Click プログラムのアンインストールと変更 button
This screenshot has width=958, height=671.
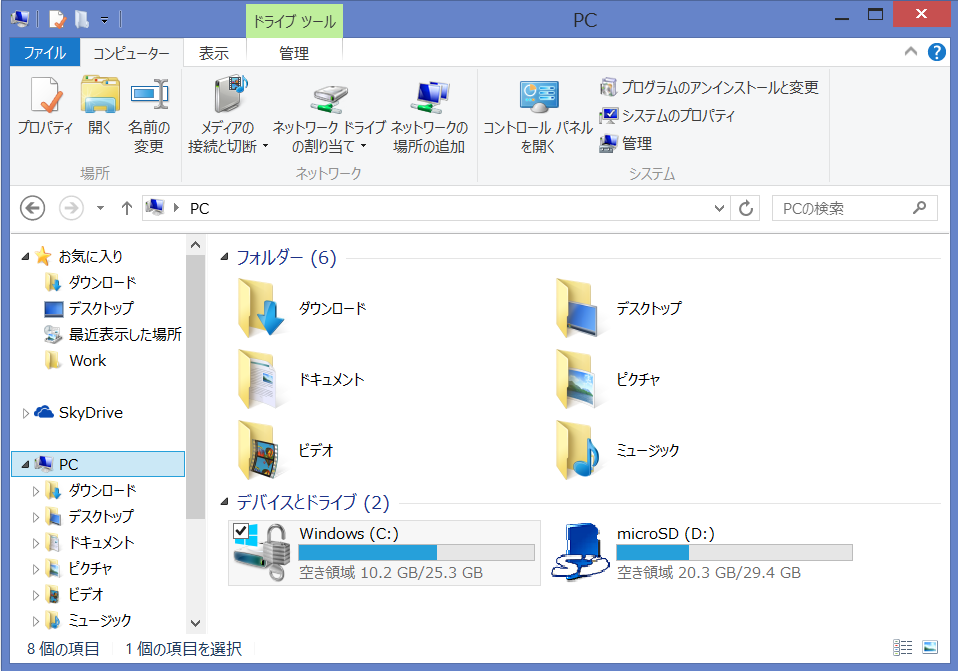[x=709, y=88]
